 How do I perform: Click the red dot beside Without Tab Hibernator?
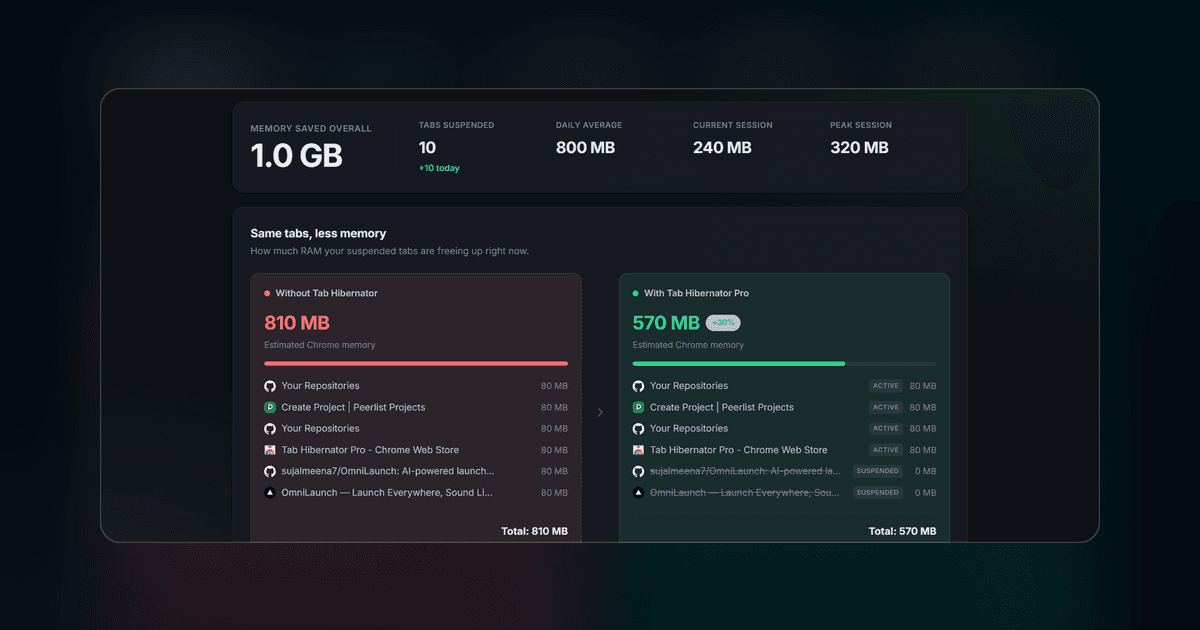[267, 294]
